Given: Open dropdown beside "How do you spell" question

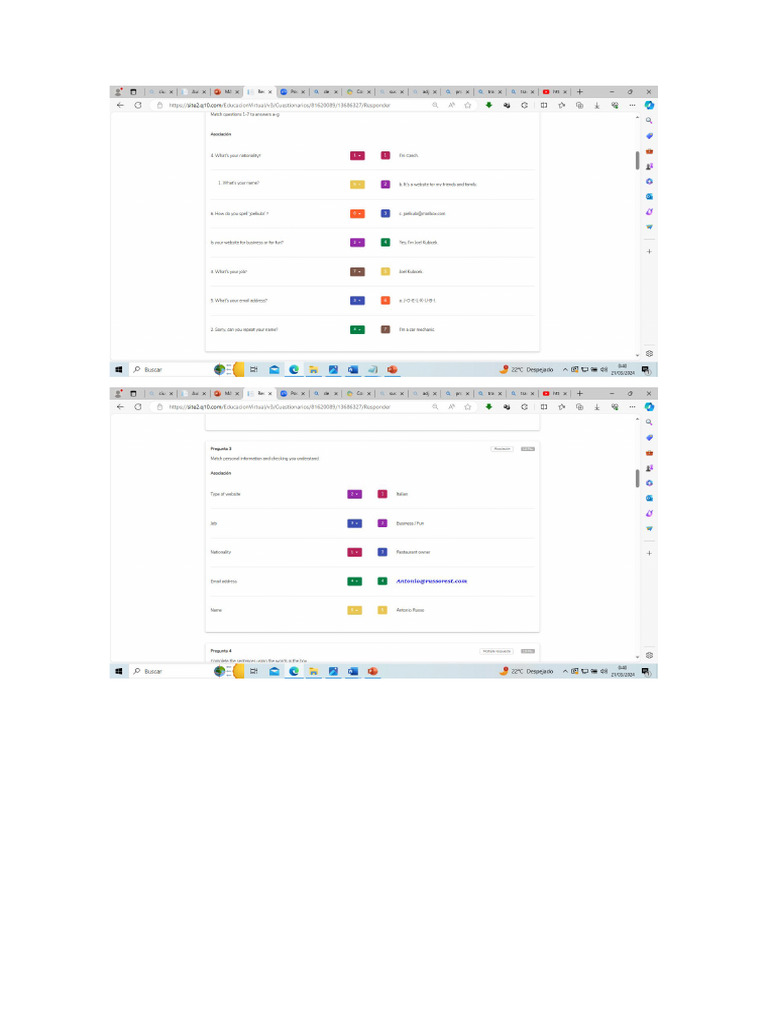Looking at the screenshot, I should [357, 214].
